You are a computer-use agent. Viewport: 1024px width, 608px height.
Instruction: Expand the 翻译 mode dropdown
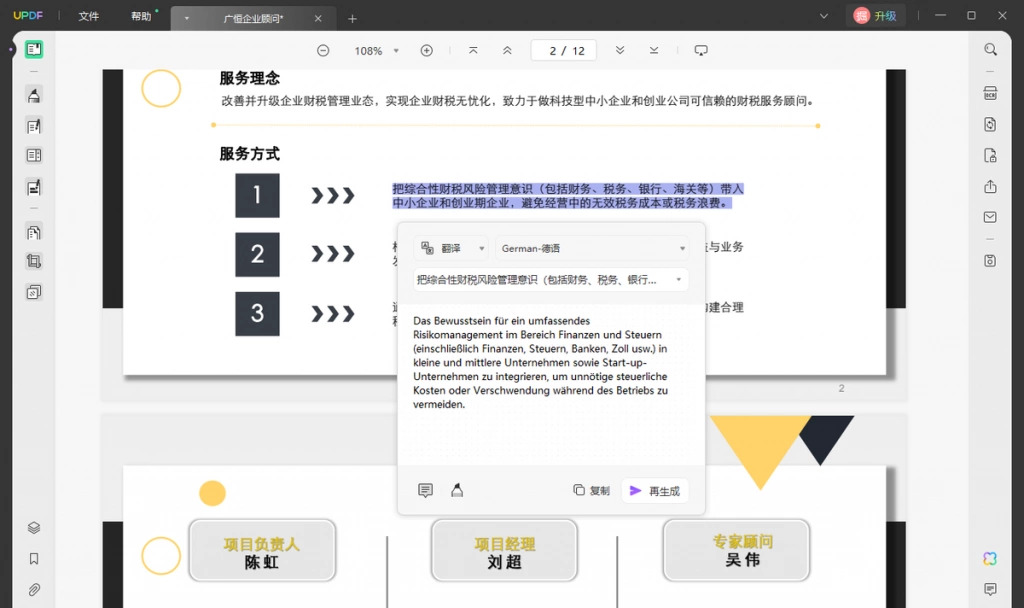coord(451,248)
